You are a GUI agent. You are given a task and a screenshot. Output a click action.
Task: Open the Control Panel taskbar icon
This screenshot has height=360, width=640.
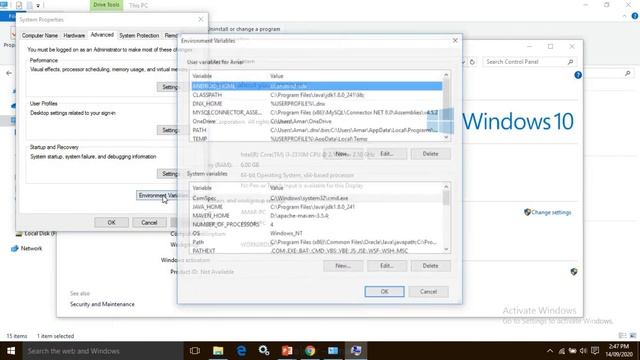pos(333,351)
